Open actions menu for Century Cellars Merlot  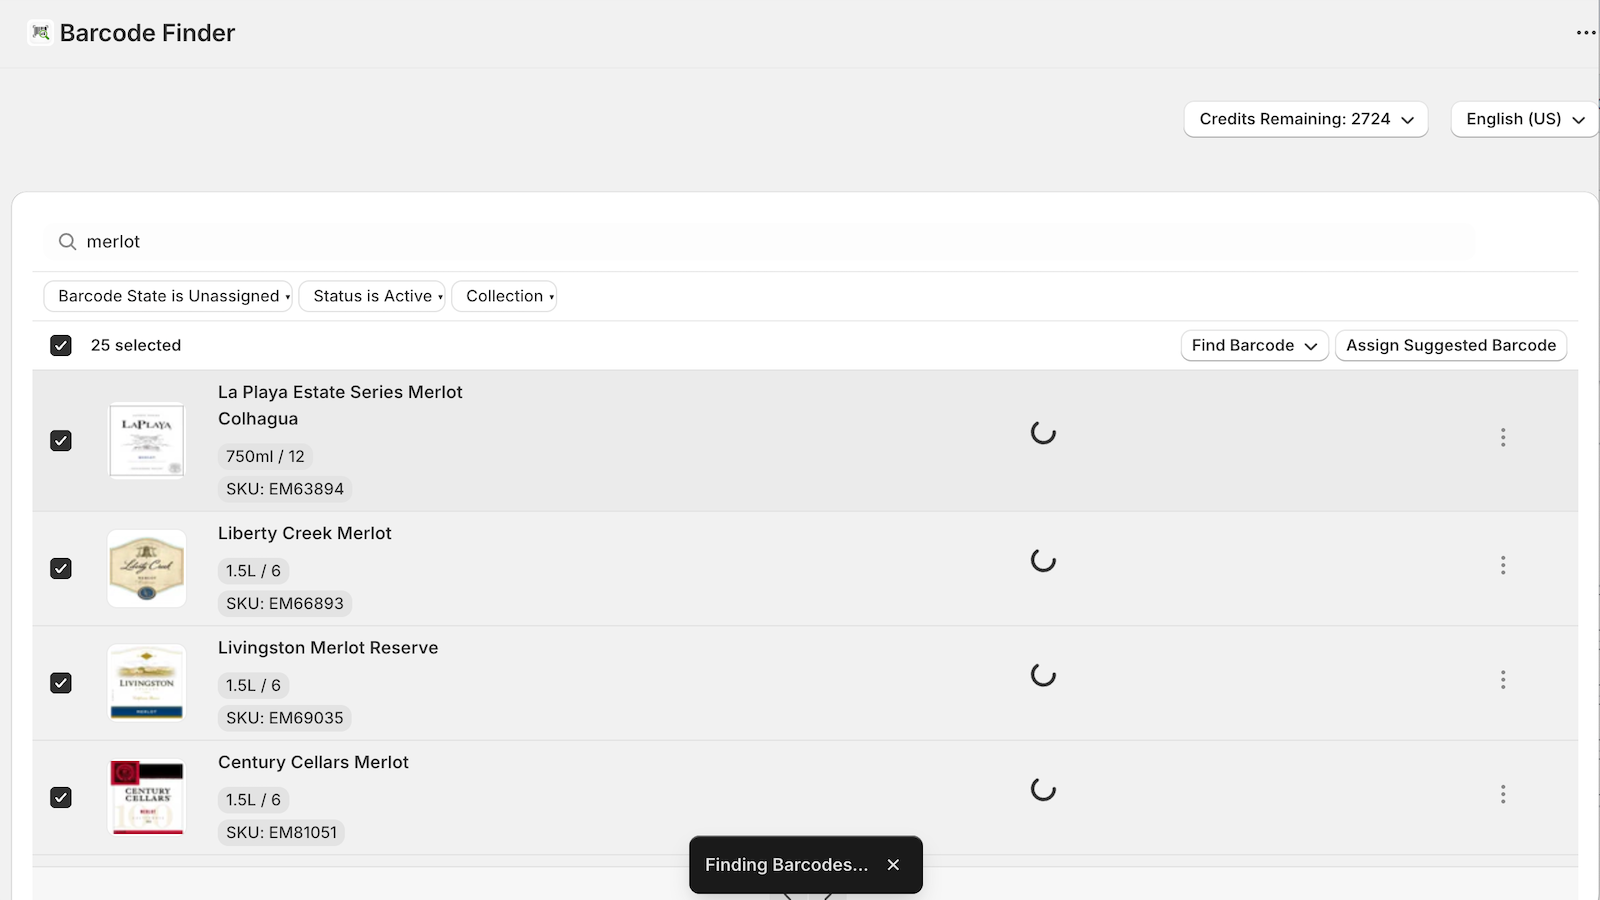1503,794
